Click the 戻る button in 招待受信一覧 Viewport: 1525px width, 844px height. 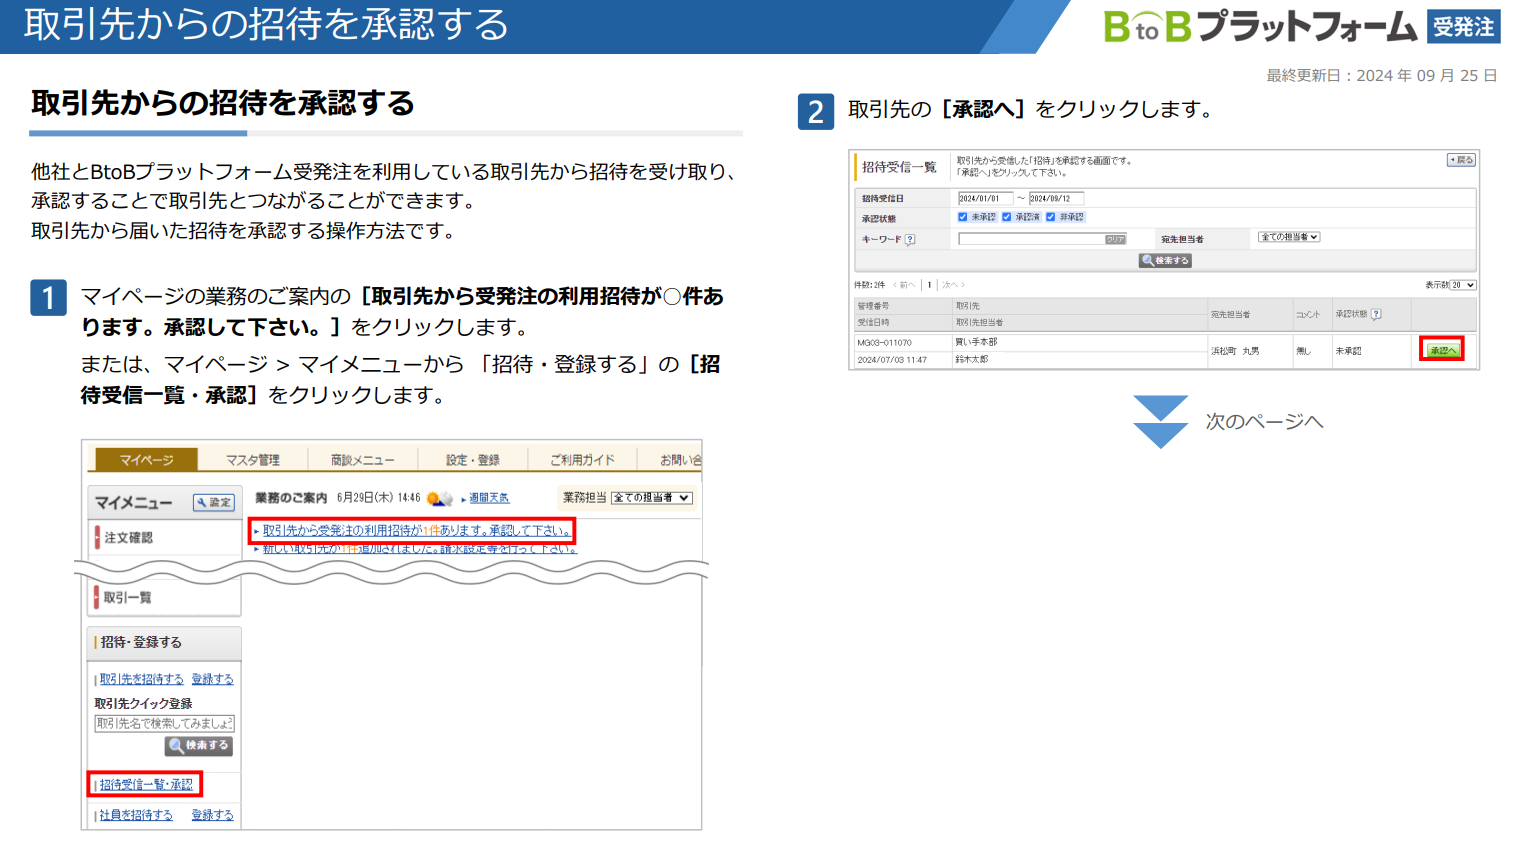[1461, 160]
